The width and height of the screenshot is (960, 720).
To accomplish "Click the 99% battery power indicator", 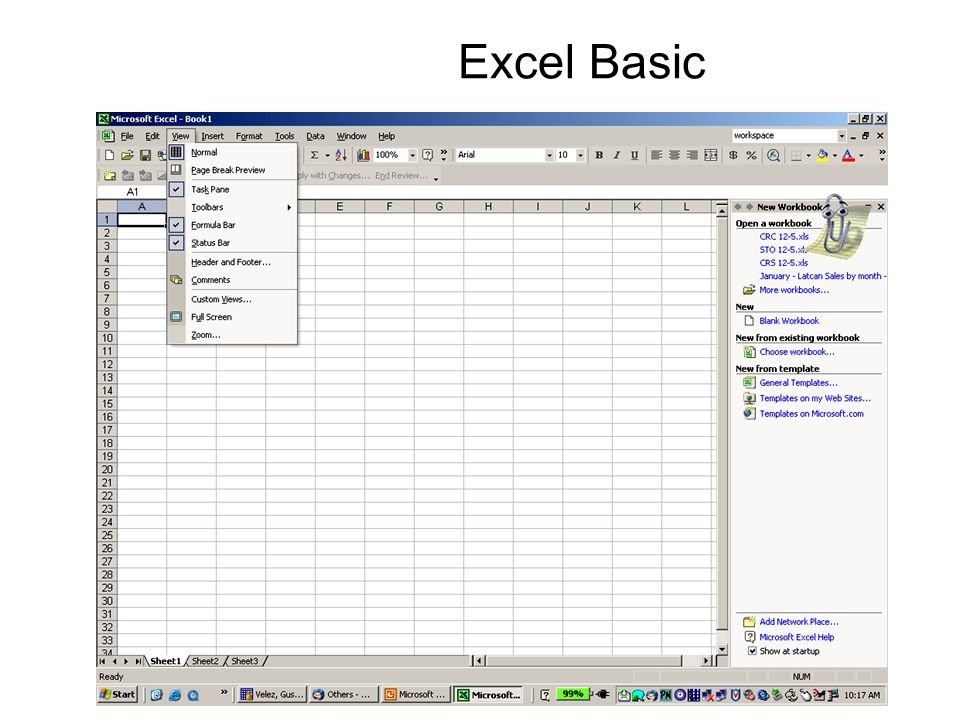I will 572,694.
